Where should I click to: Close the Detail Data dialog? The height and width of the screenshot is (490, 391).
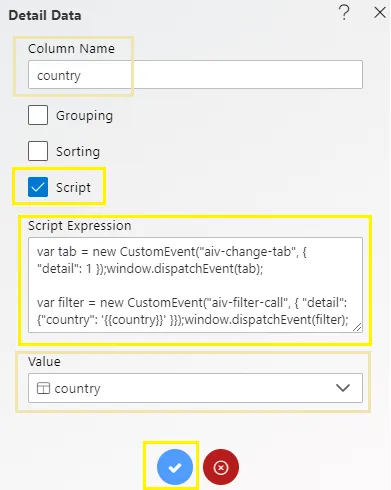380,13
